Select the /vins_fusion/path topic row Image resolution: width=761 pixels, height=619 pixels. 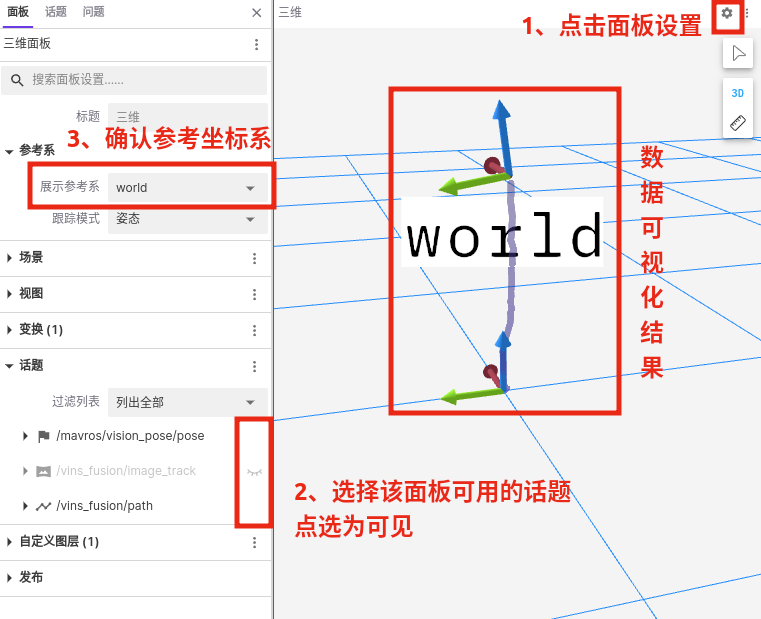point(105,506)
